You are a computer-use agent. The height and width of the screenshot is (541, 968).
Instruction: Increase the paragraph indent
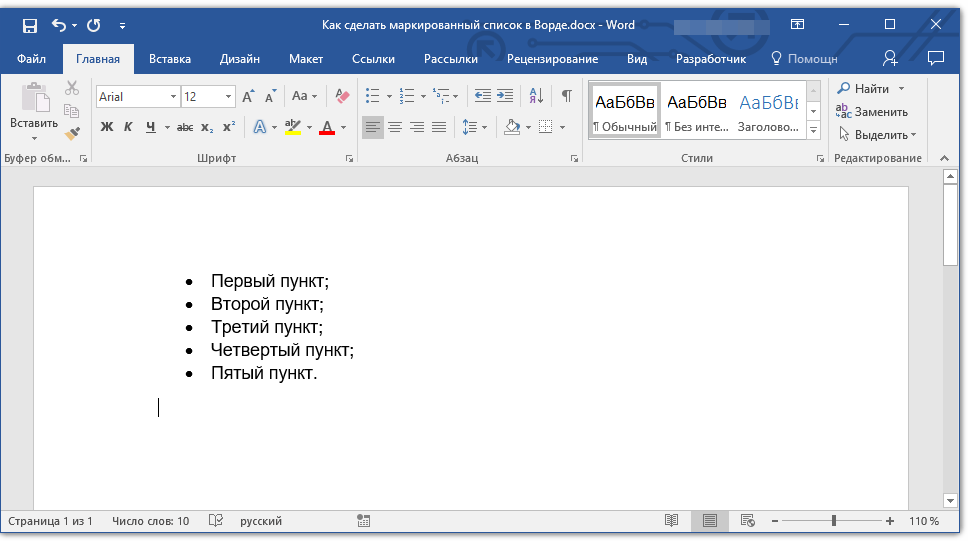point(505,96)
